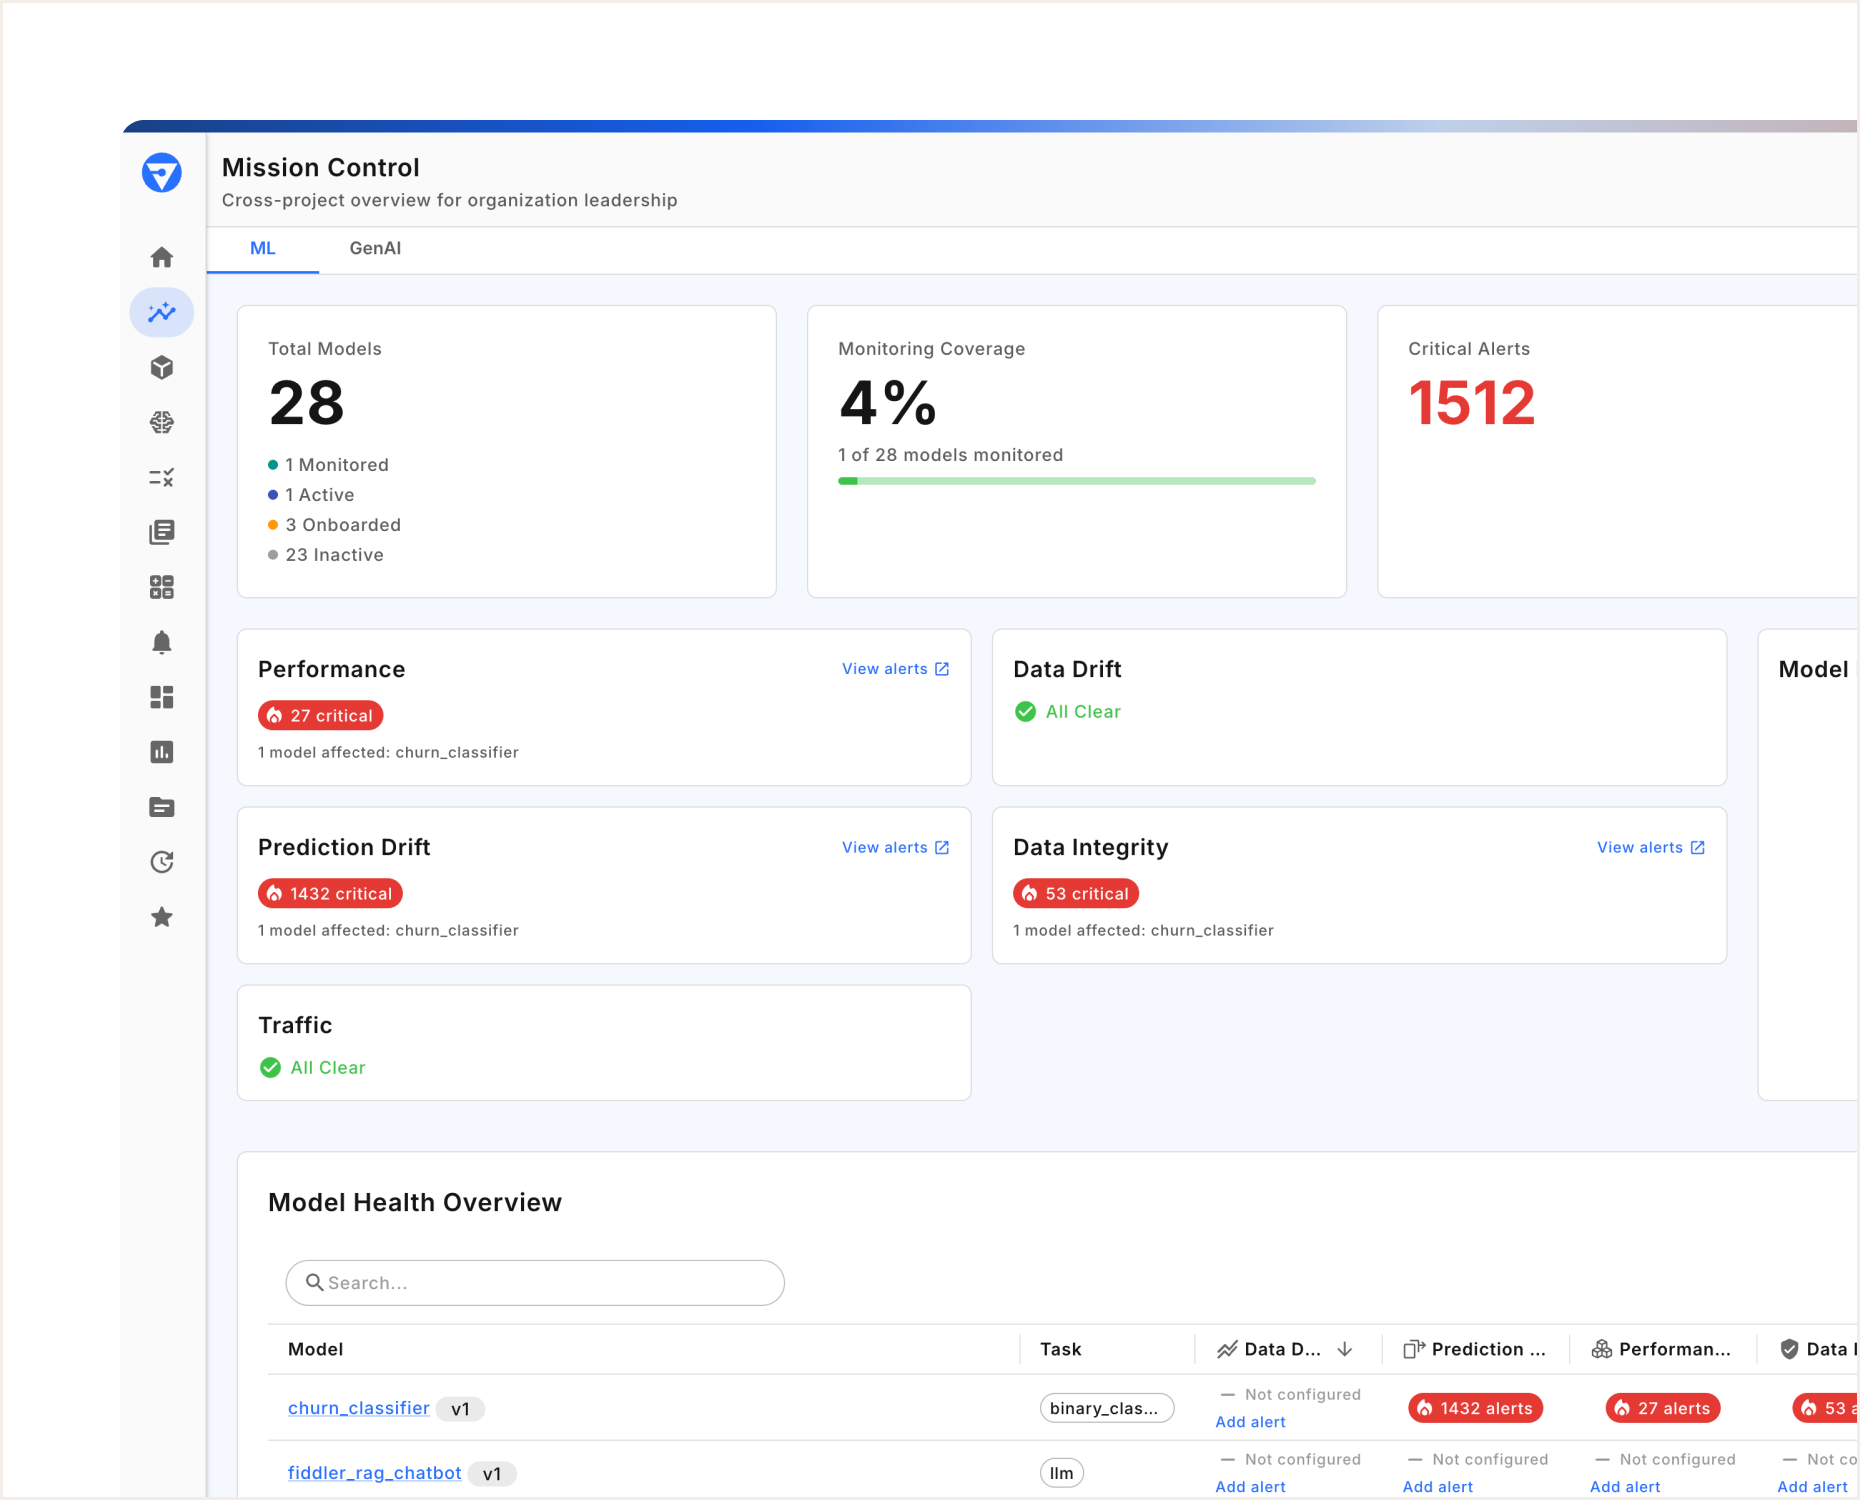This screenshot has height=1500, width=1860.
Task: Open the grid widgets sidebar icon
Action: tap(161, 587)
